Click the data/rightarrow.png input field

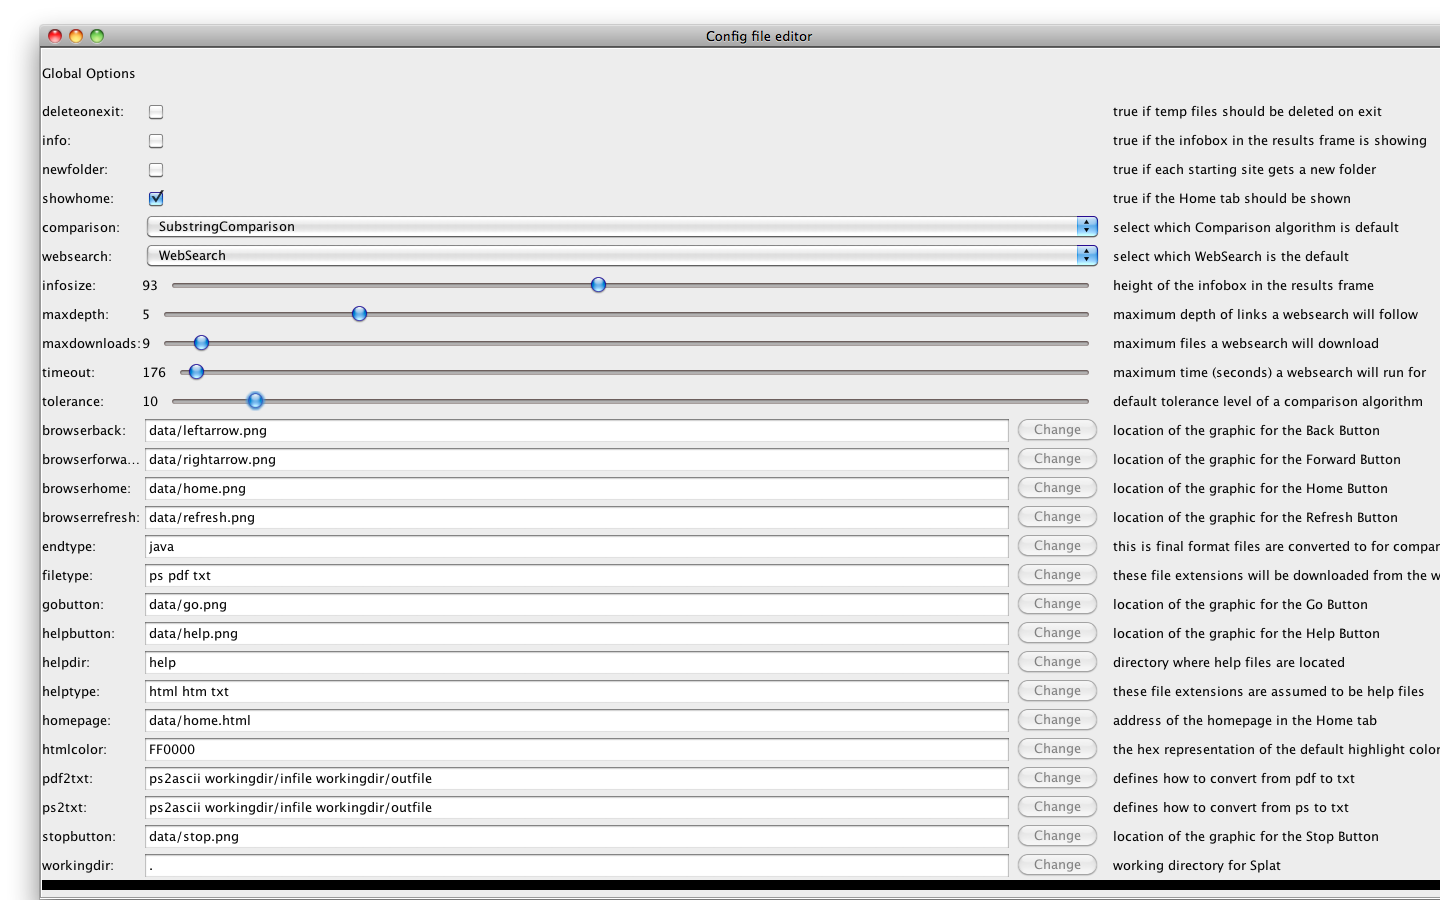[577, 460]
